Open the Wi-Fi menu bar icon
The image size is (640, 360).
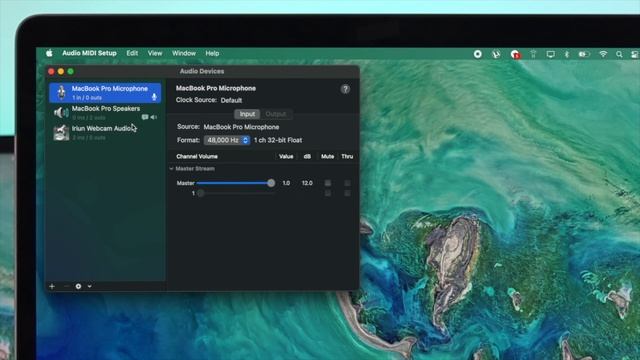point(603,54)
